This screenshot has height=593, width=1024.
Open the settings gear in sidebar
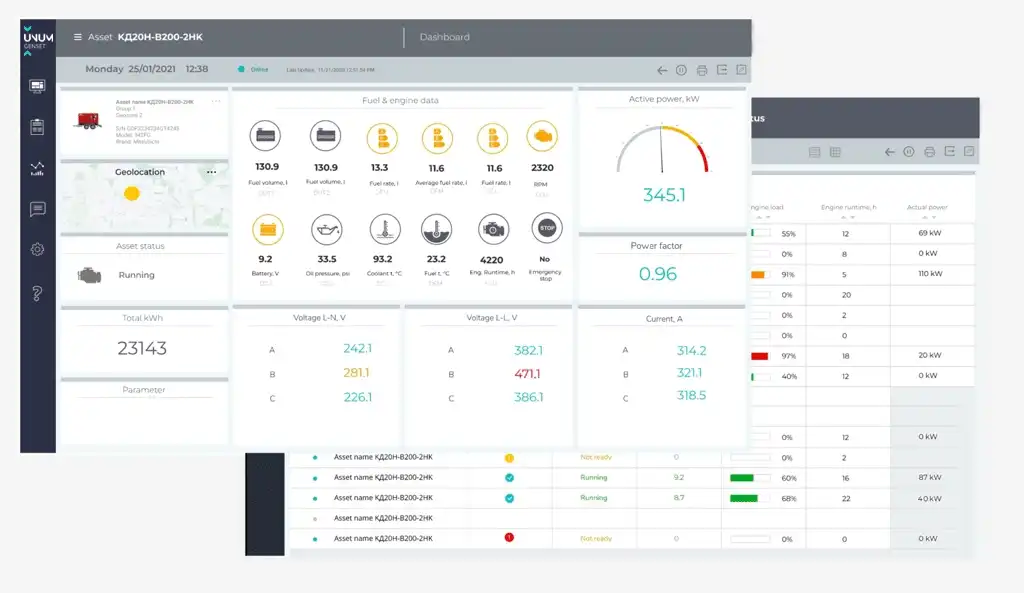click(x=38, y=249)
